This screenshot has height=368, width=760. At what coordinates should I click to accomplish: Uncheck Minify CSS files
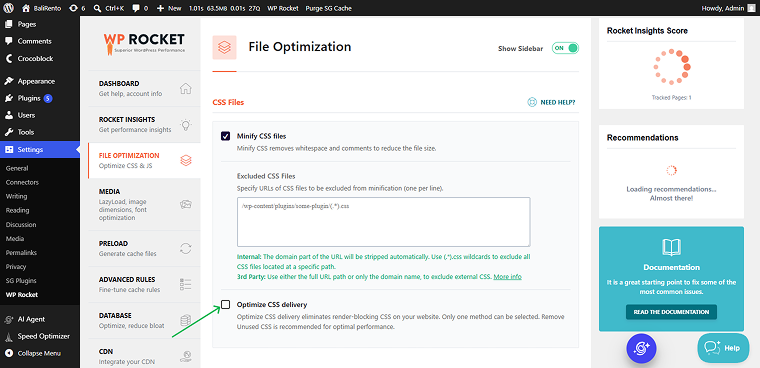tap(225, 136)
